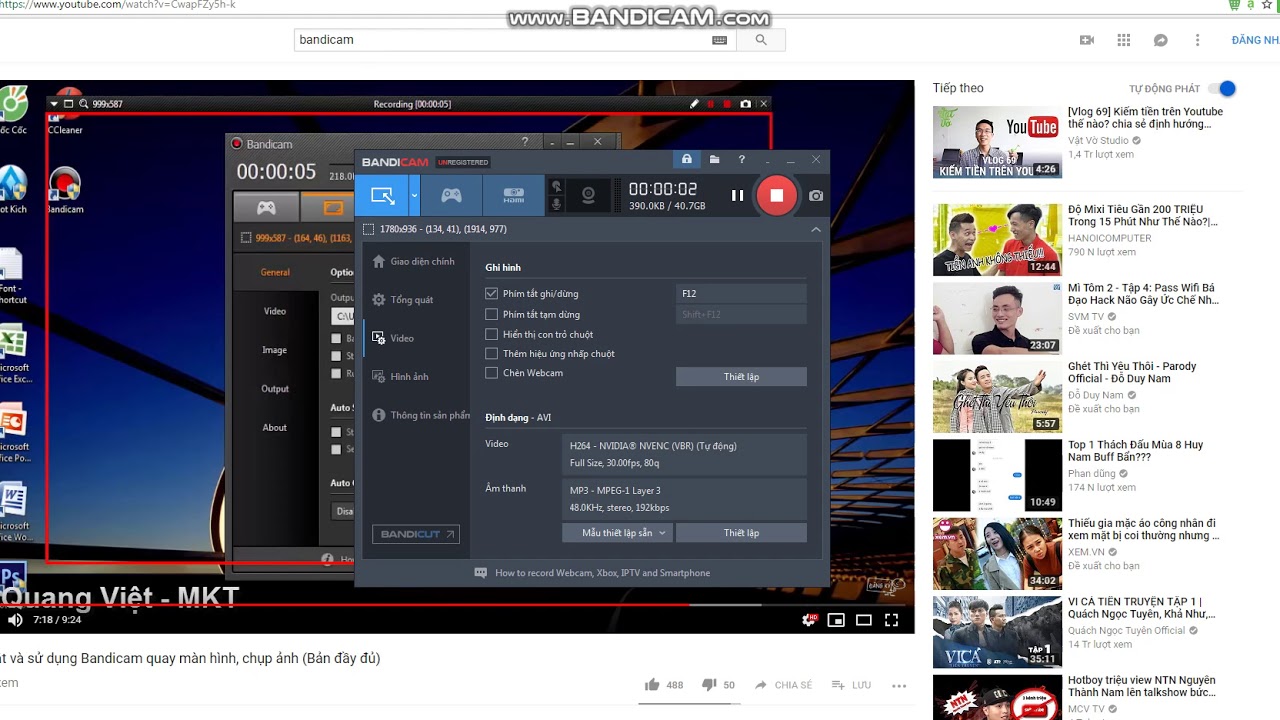Viewport: 1280px width, 720px height.
Task: Enter fullscreen on the video player
Action: click(891, 620)
